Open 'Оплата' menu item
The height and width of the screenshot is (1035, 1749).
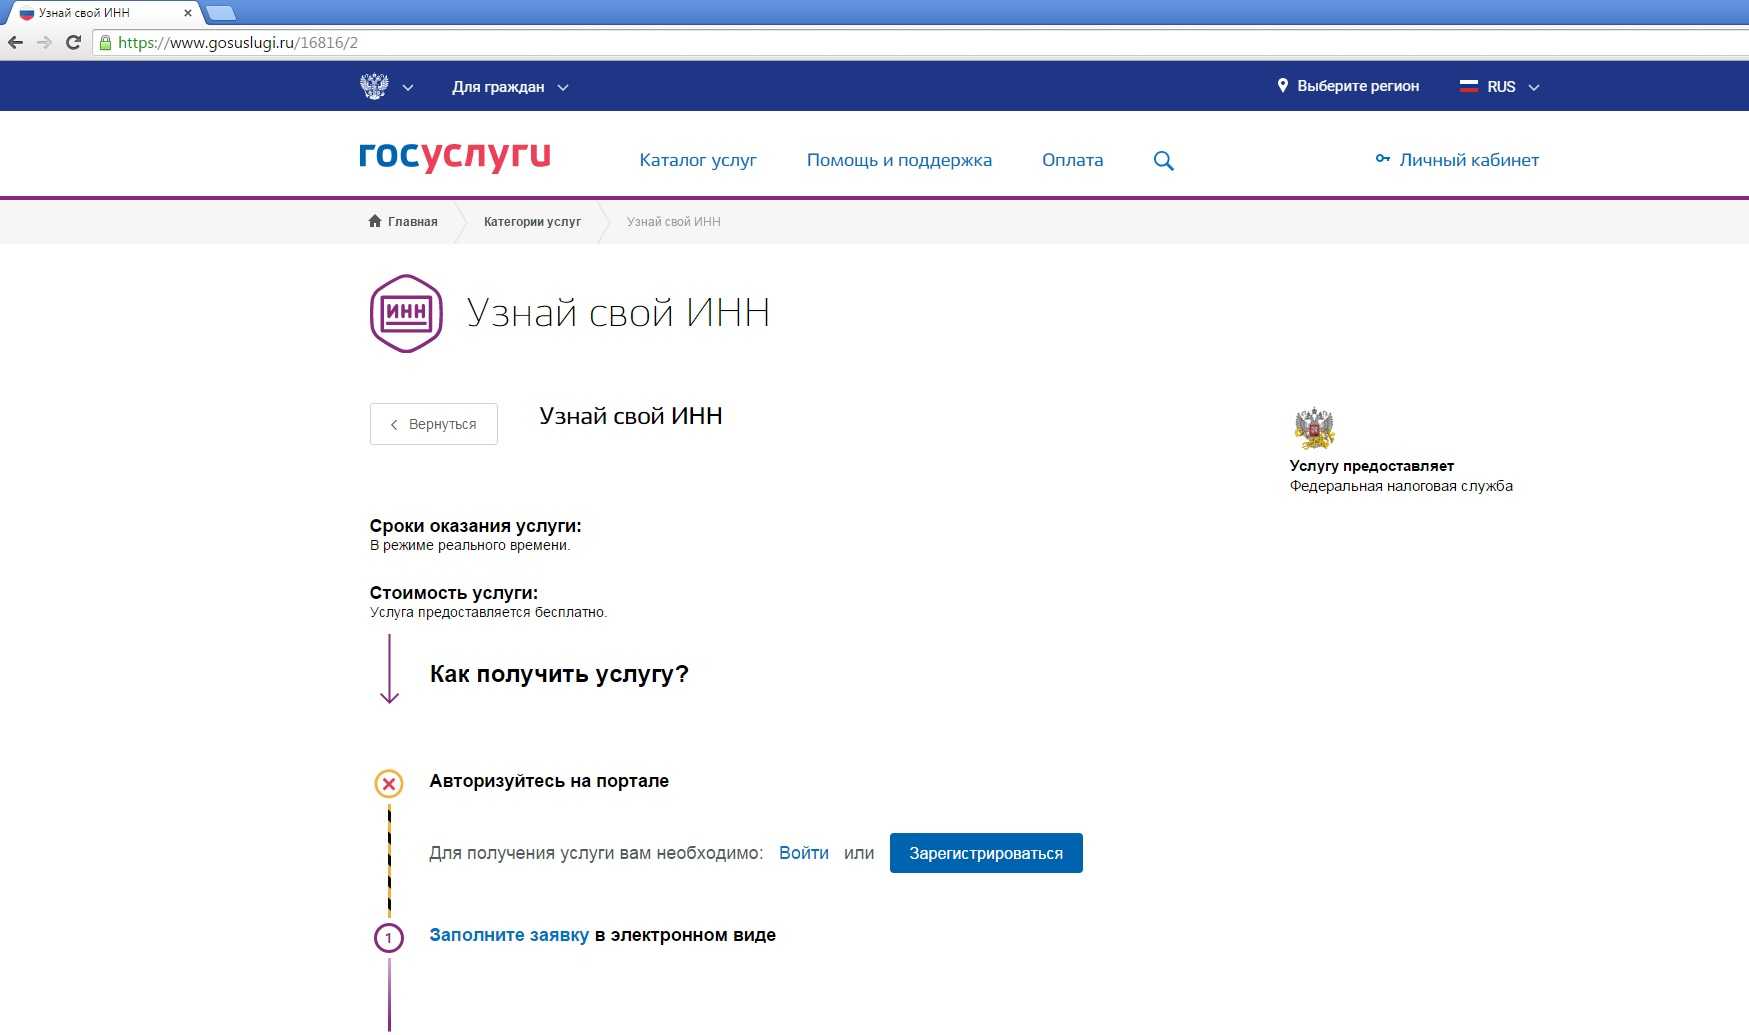[1073, 160]
